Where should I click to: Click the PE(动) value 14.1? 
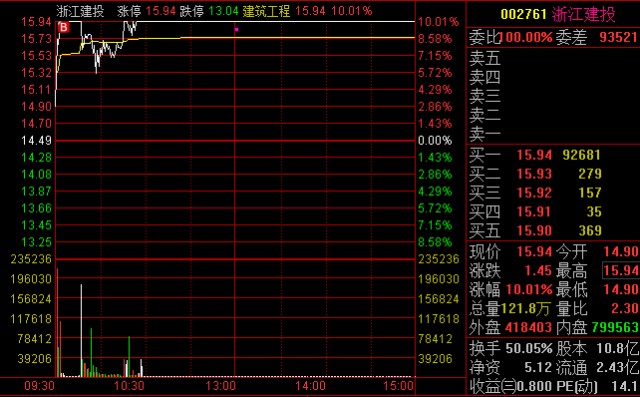624,386
